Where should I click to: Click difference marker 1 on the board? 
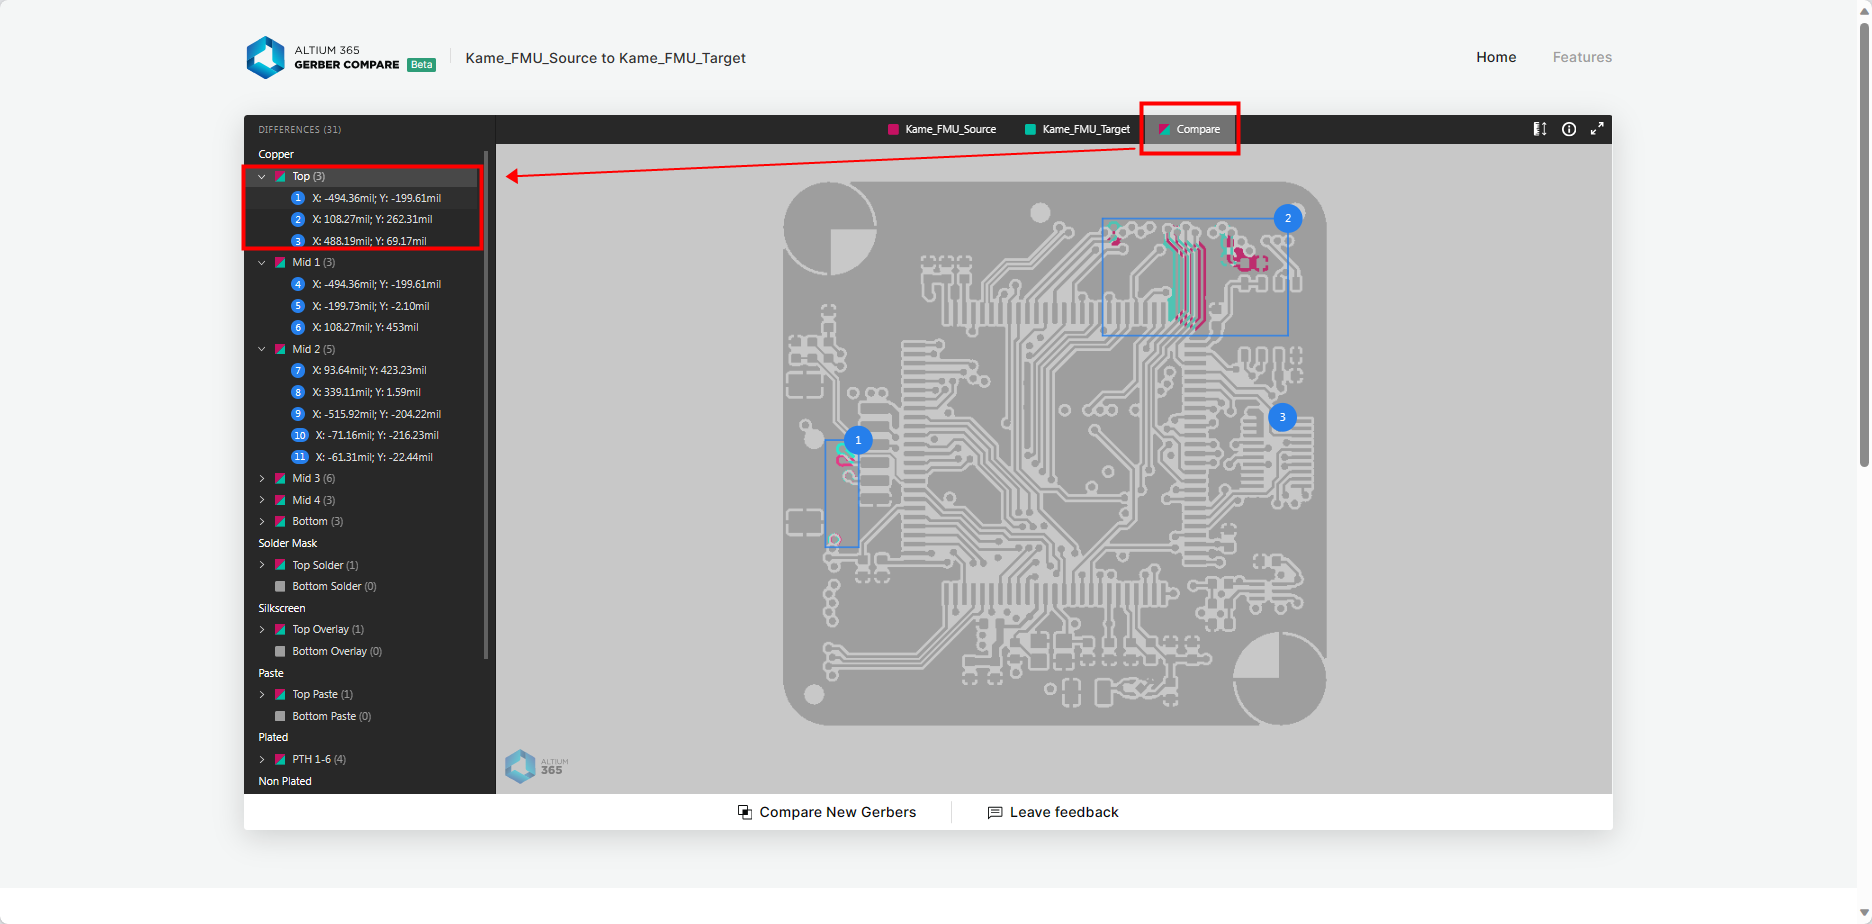point(858,440)
